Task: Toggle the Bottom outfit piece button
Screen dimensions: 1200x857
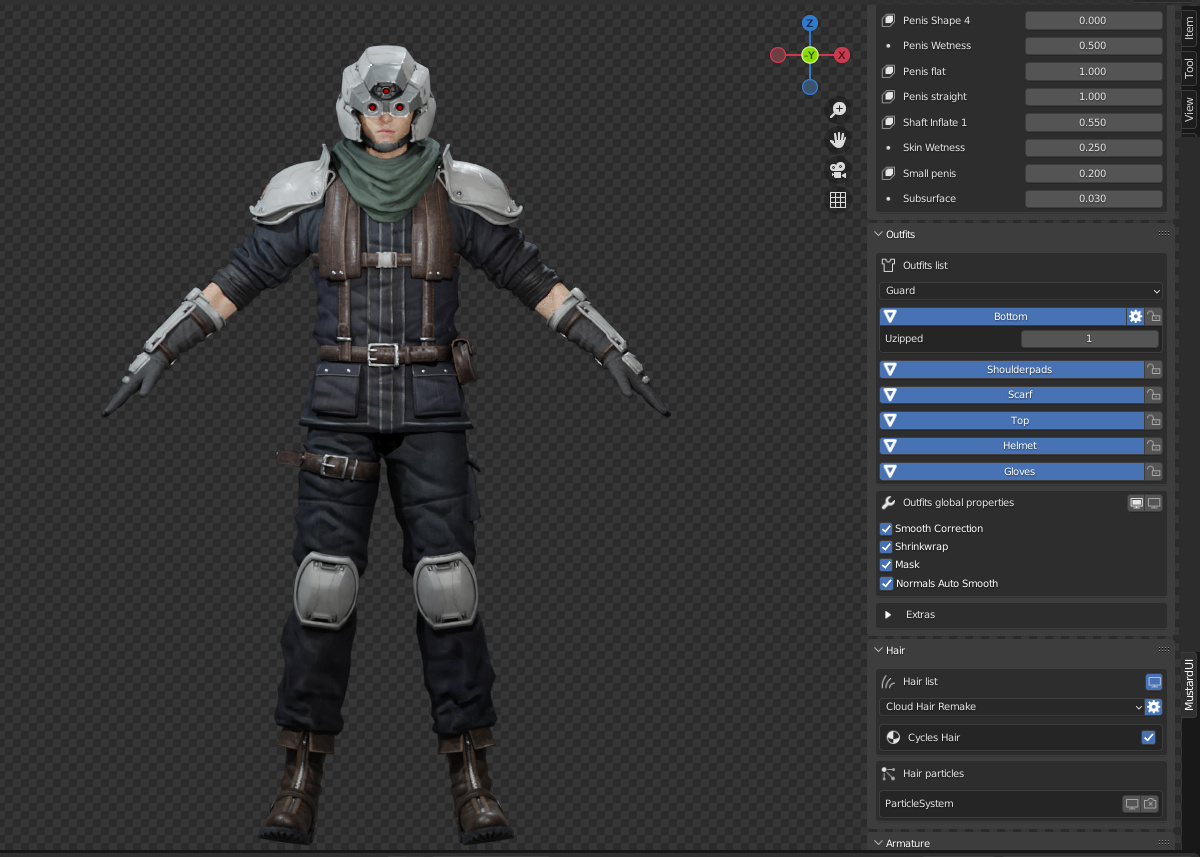Action: 1003,316
